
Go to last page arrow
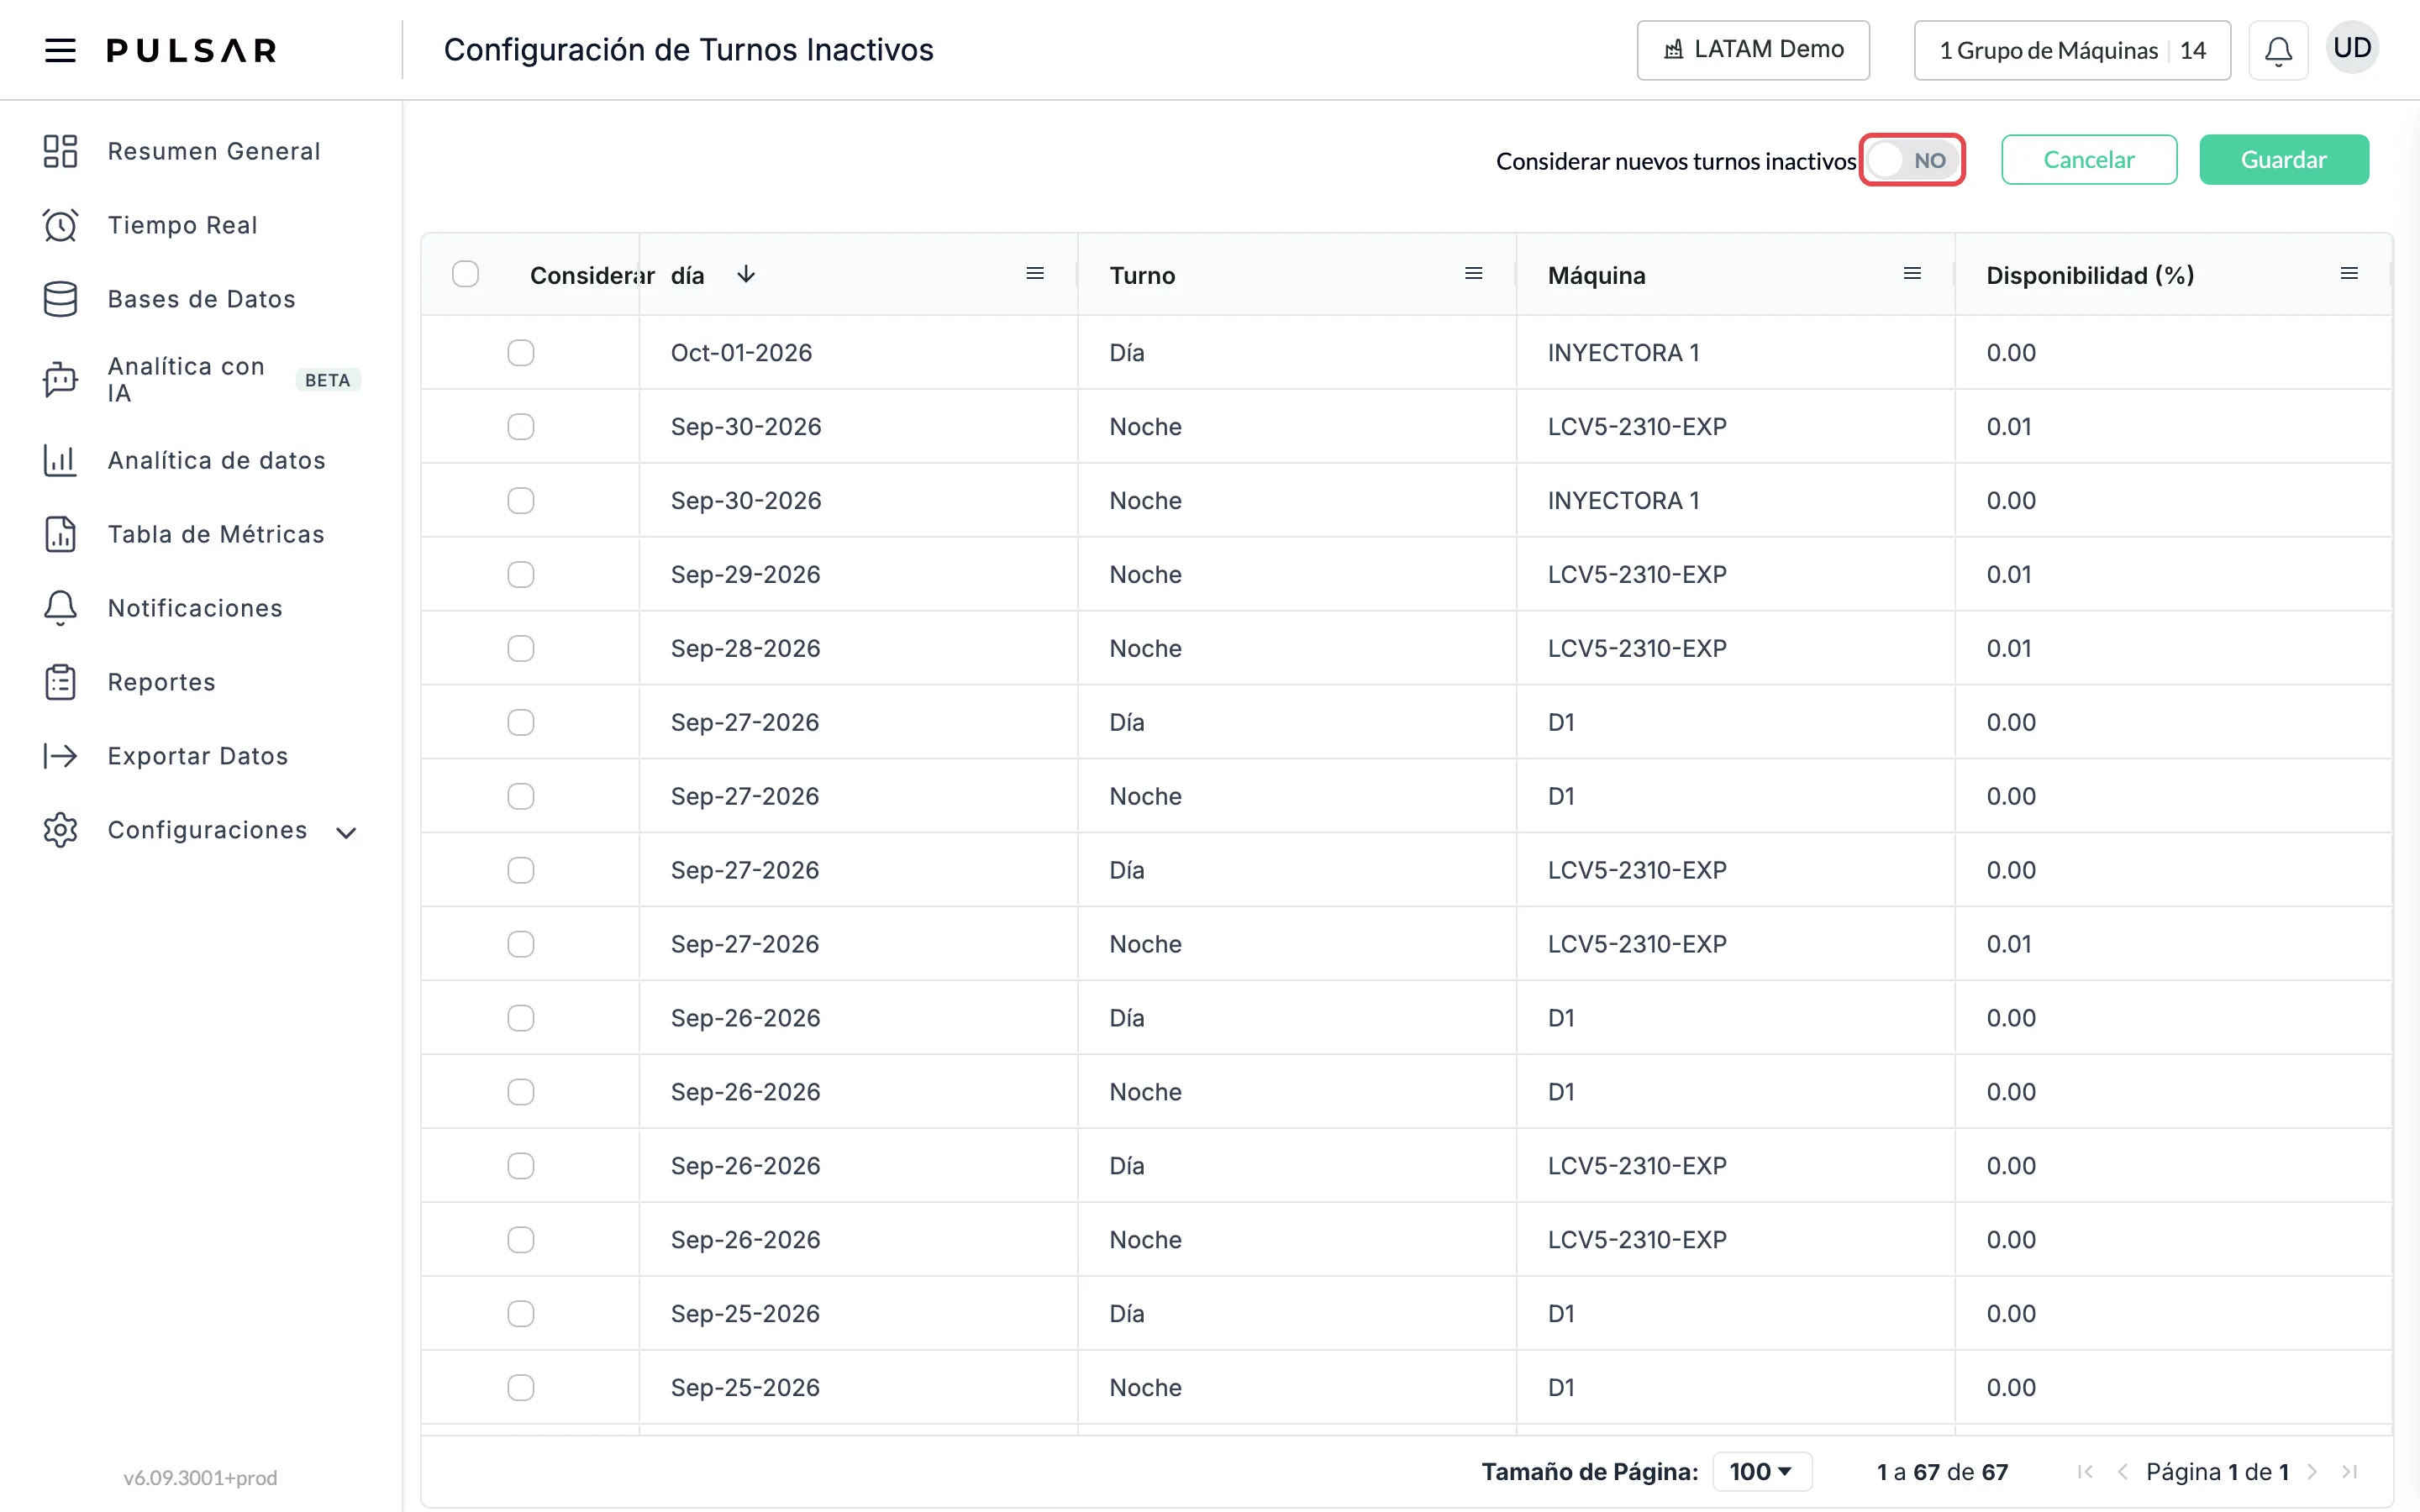pos(2350,1472)
